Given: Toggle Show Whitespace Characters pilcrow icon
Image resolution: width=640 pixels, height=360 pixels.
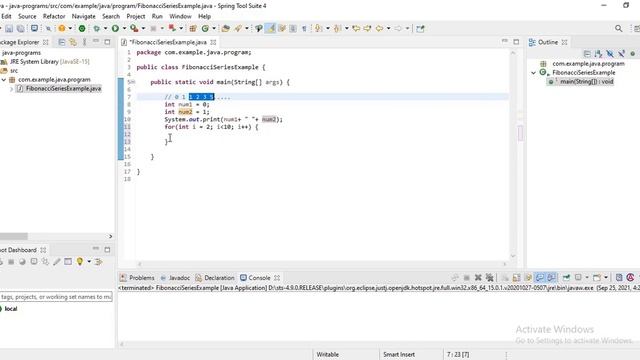Looking at the screenshot, I should [x=304, y=29].
